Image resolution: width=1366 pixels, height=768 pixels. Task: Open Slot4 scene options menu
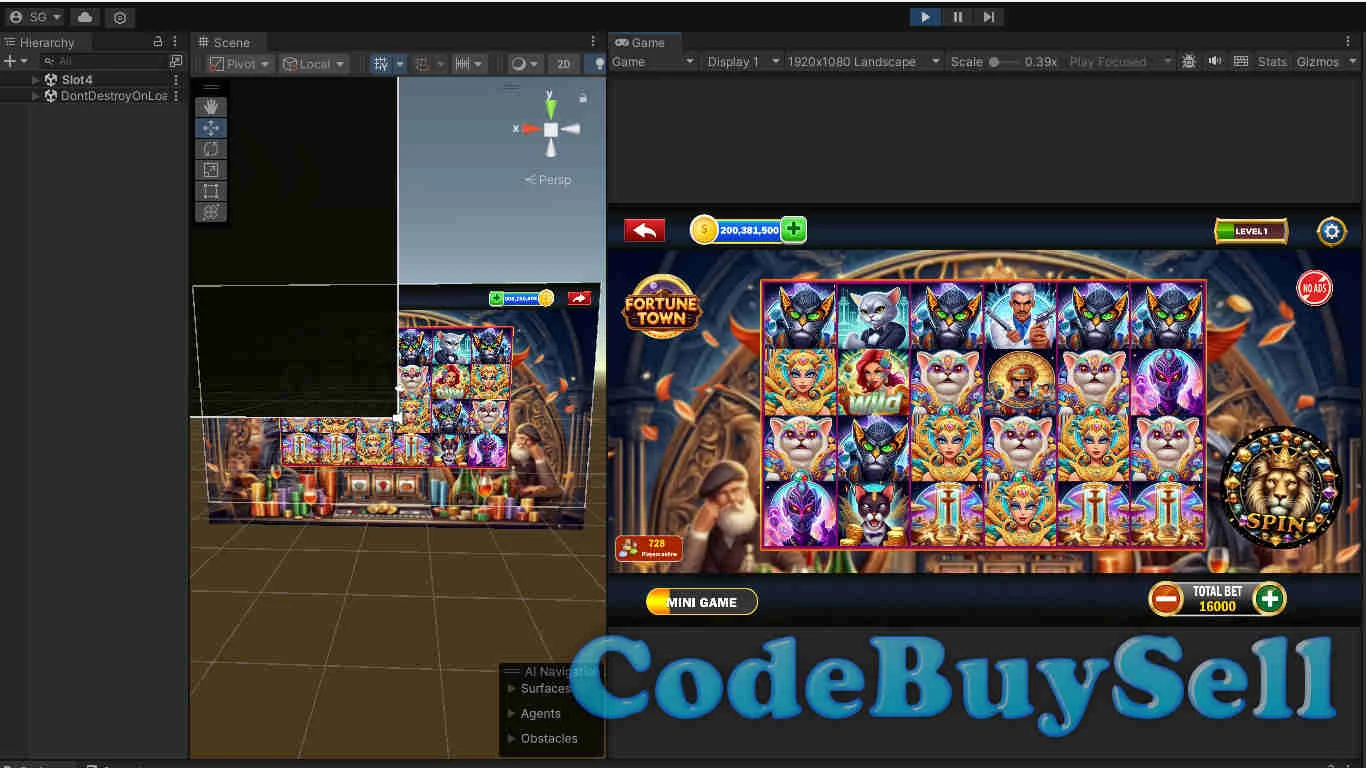tap(177, 79)
